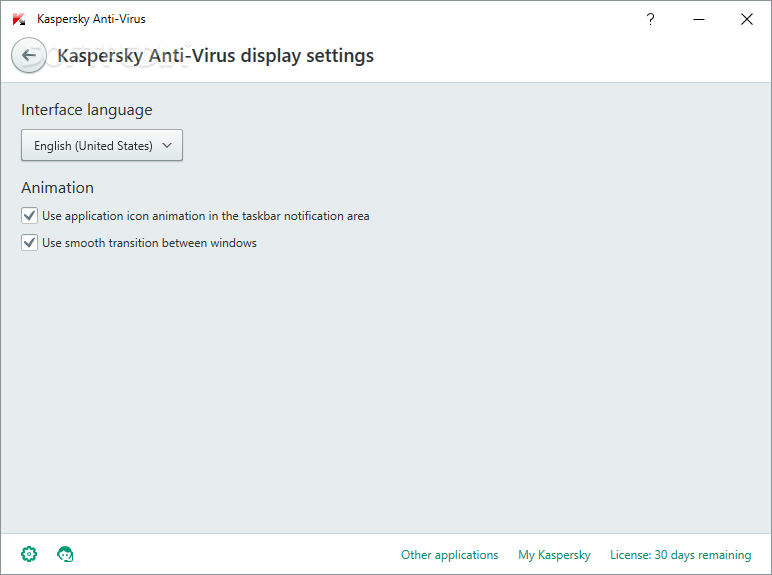The width and height of the screenshot is (772, 575).
Task: Click the Kaspersky logo in title bar
Action: 19,19
